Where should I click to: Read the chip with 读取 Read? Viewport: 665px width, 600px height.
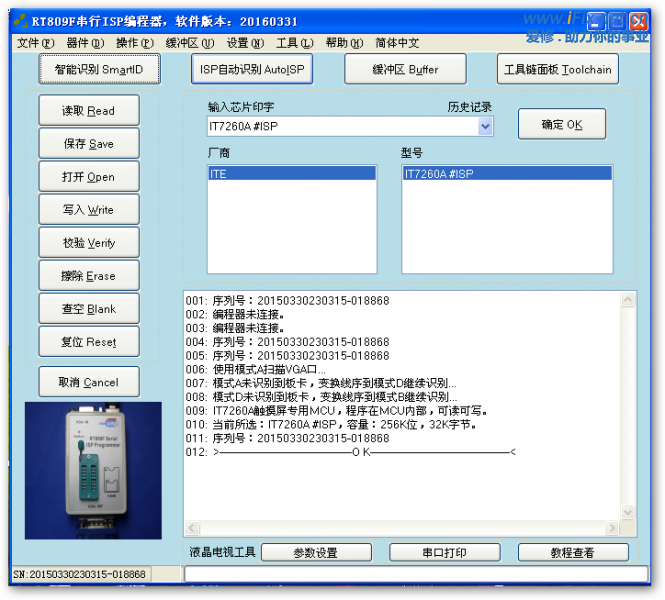pos(89,110)
